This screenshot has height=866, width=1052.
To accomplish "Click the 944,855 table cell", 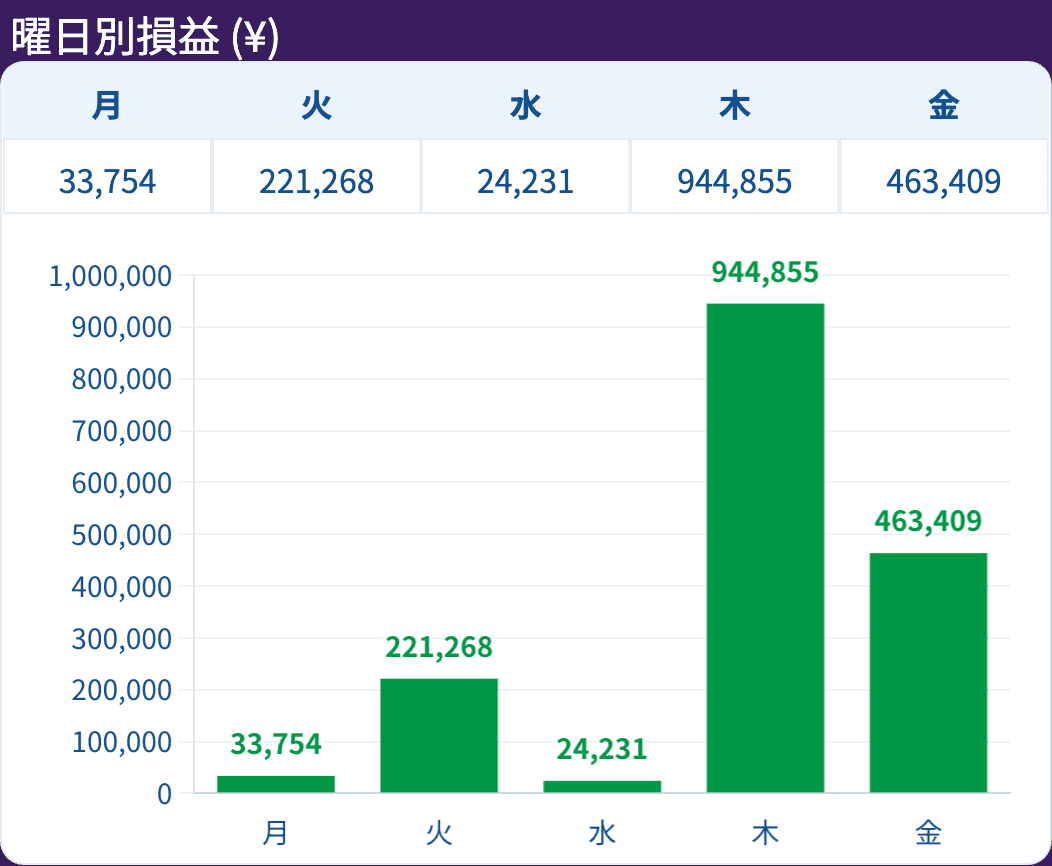I will click(735, 176).
